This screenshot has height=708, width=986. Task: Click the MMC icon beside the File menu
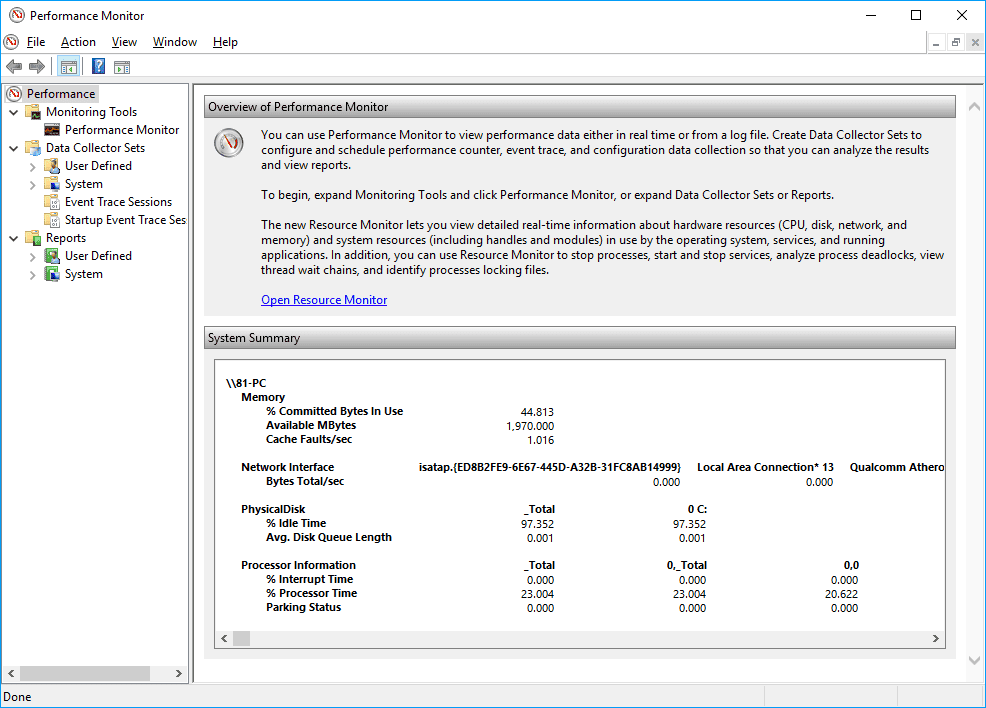(11, 42)
